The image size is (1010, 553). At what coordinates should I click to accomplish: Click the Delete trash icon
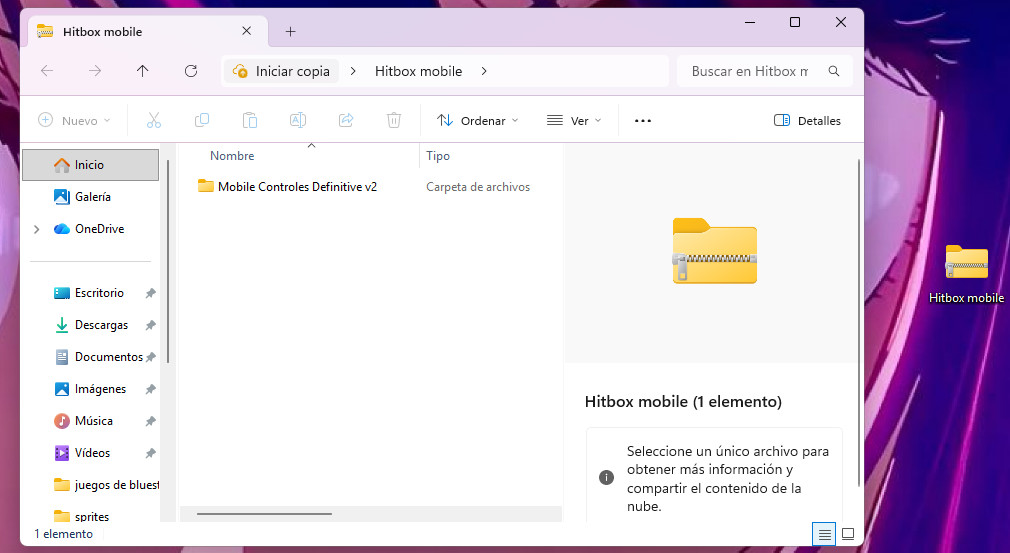(x=394, y=120)
